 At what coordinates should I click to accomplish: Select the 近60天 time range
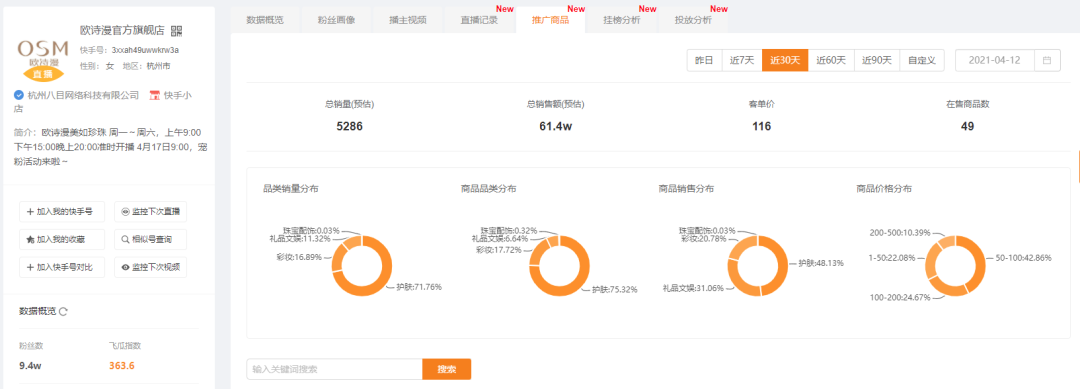[831, 61]
